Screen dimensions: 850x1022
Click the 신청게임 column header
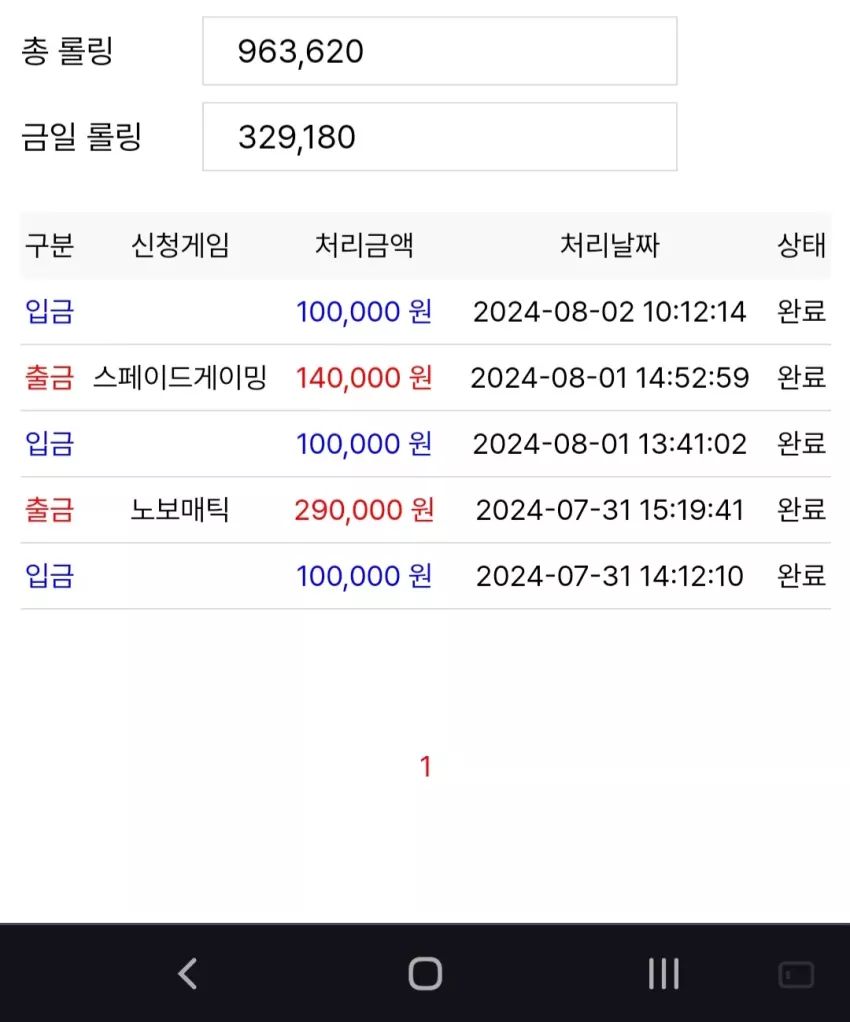(181, 246)
